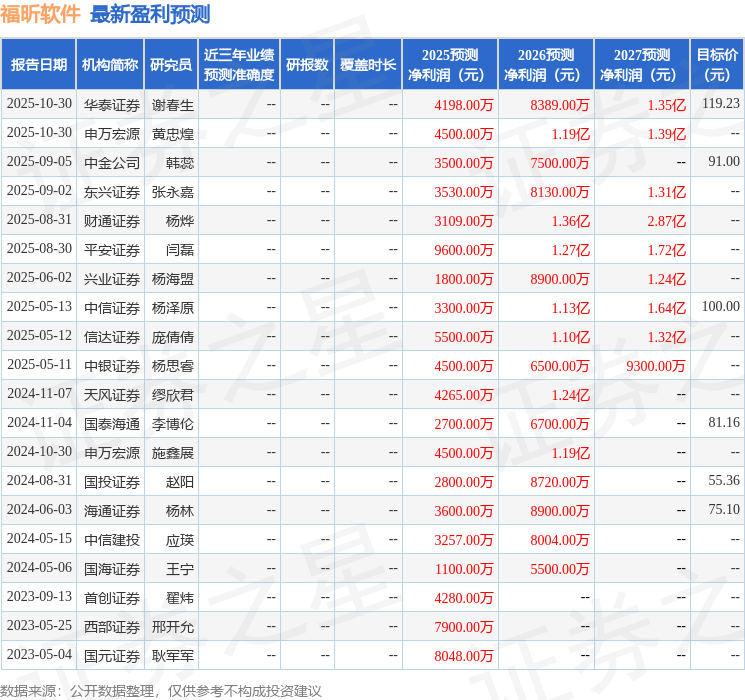Click the 2026预测净利润 column header
This screenshot has width=745, height=700.
(546, 65)
